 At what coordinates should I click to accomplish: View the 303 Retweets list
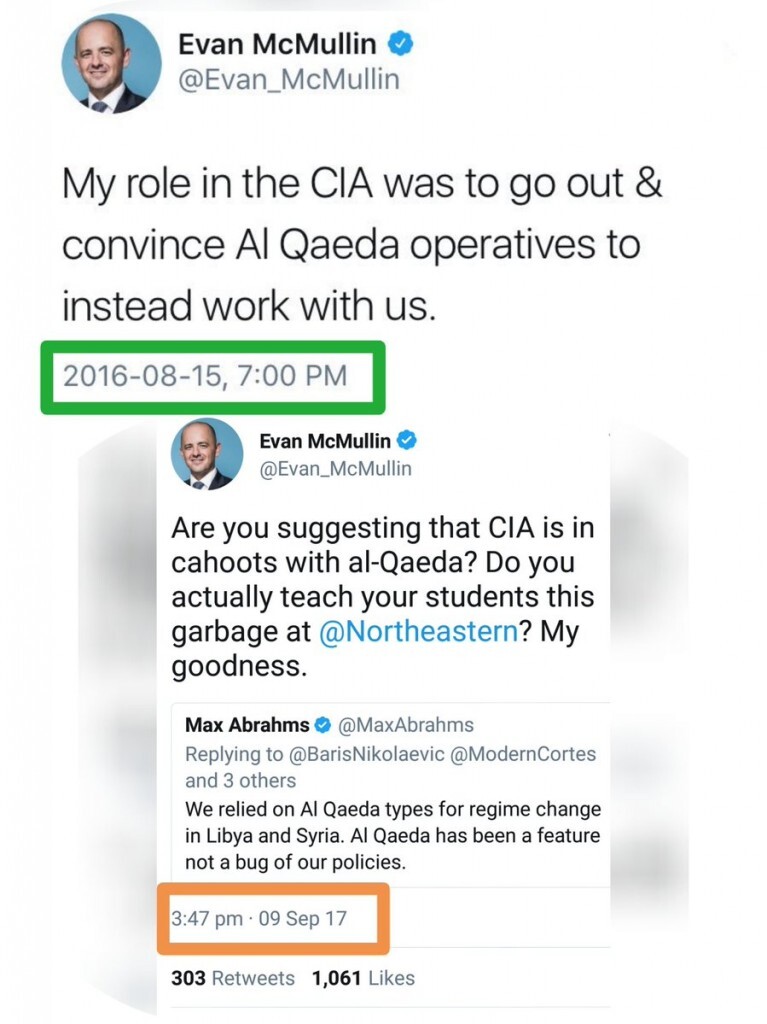(233, 978)
